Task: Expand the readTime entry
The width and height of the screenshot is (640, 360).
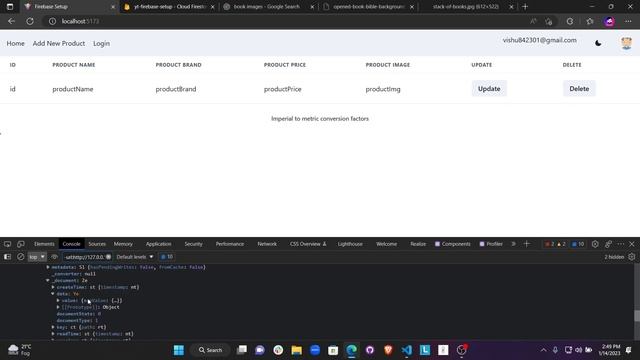Action: [x=53, y=334]
